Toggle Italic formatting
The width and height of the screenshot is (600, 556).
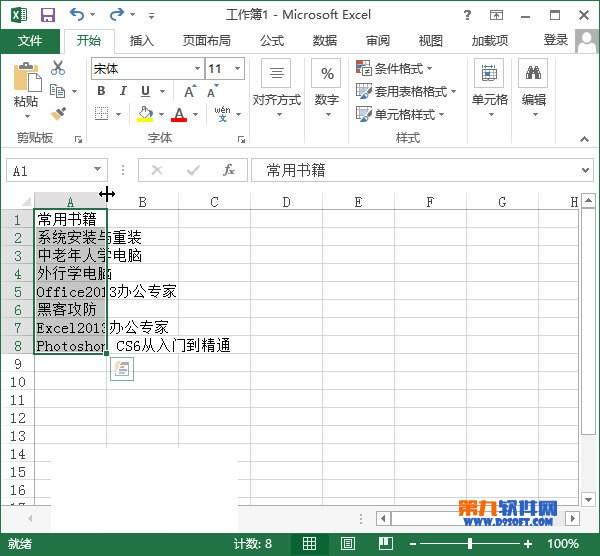[x=122, y=91]
